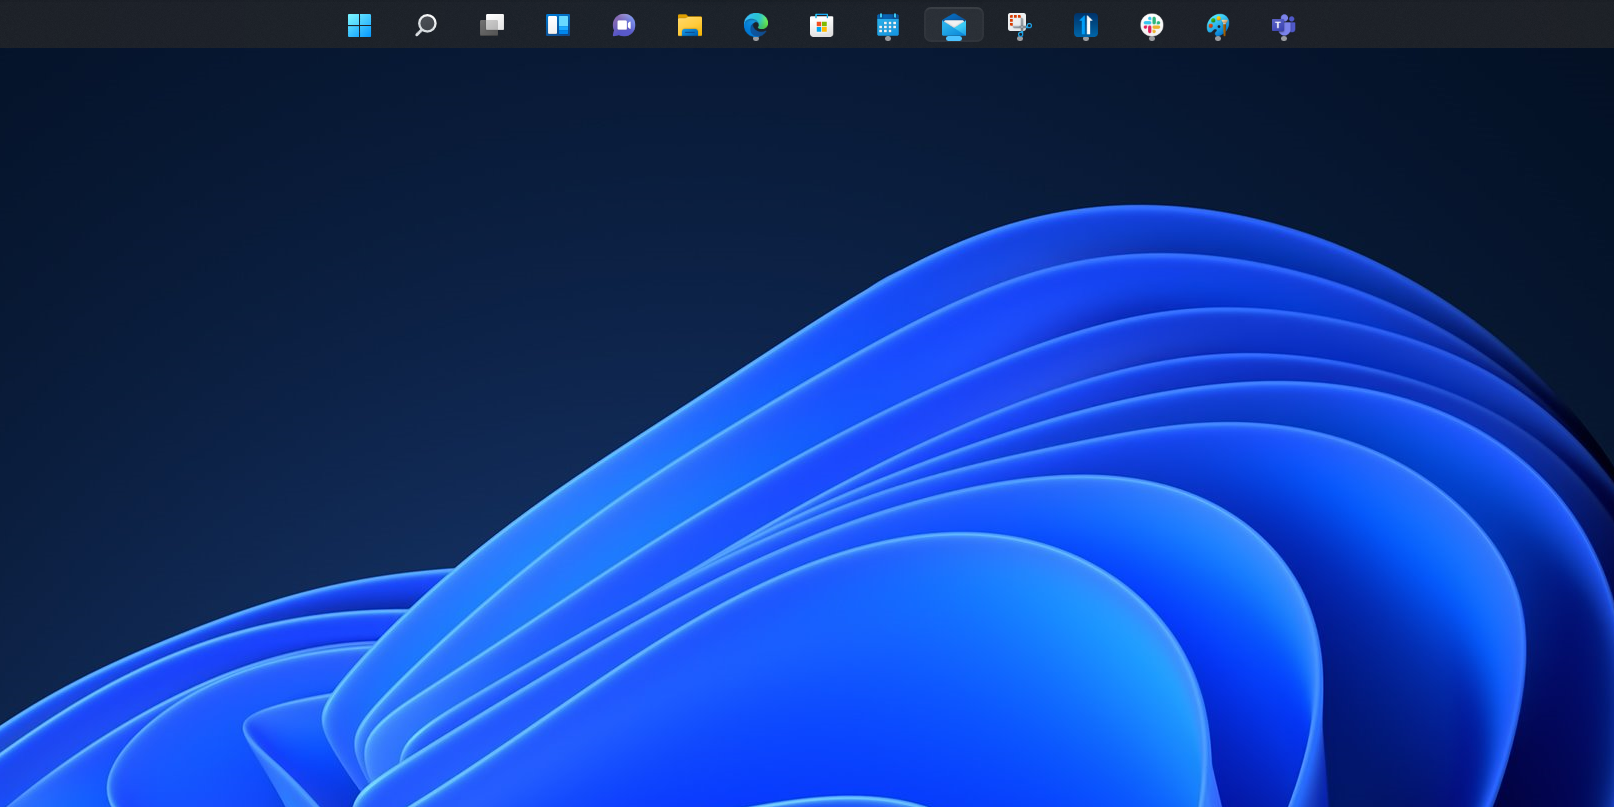Screen dimensions: 1614x807
Task: Open taskbar Search with the magnifier icon
Action: click(425, 25)
